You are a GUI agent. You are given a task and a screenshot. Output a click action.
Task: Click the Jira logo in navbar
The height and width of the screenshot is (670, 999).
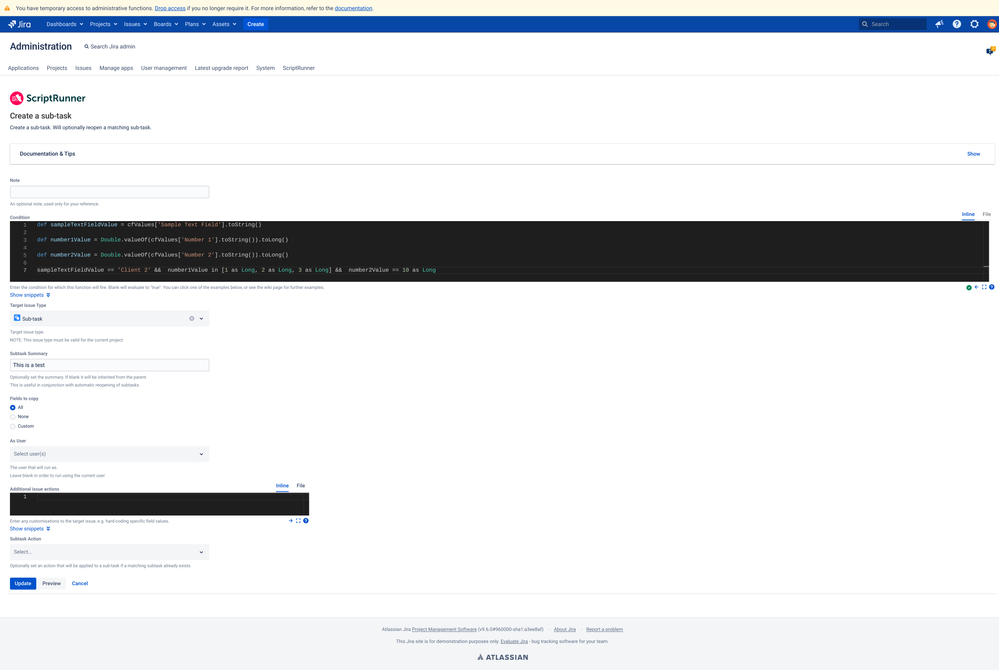point(20,24)
